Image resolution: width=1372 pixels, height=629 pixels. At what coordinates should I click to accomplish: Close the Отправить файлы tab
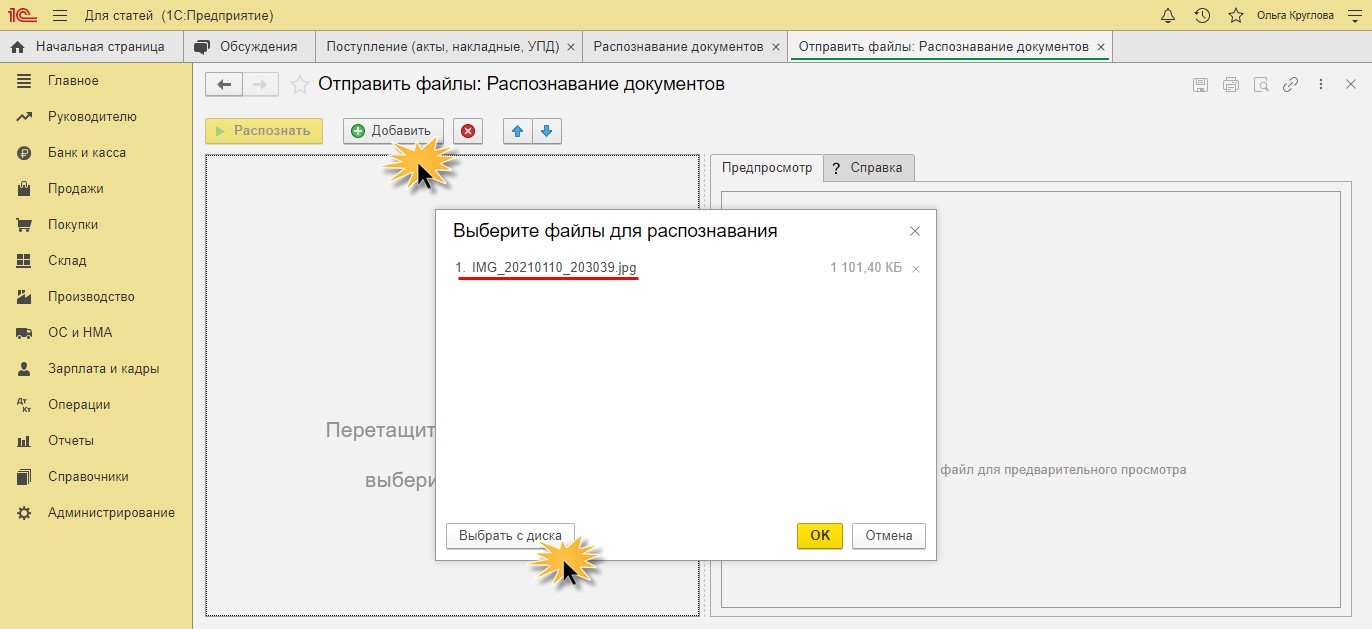(x=1101, y=47)
